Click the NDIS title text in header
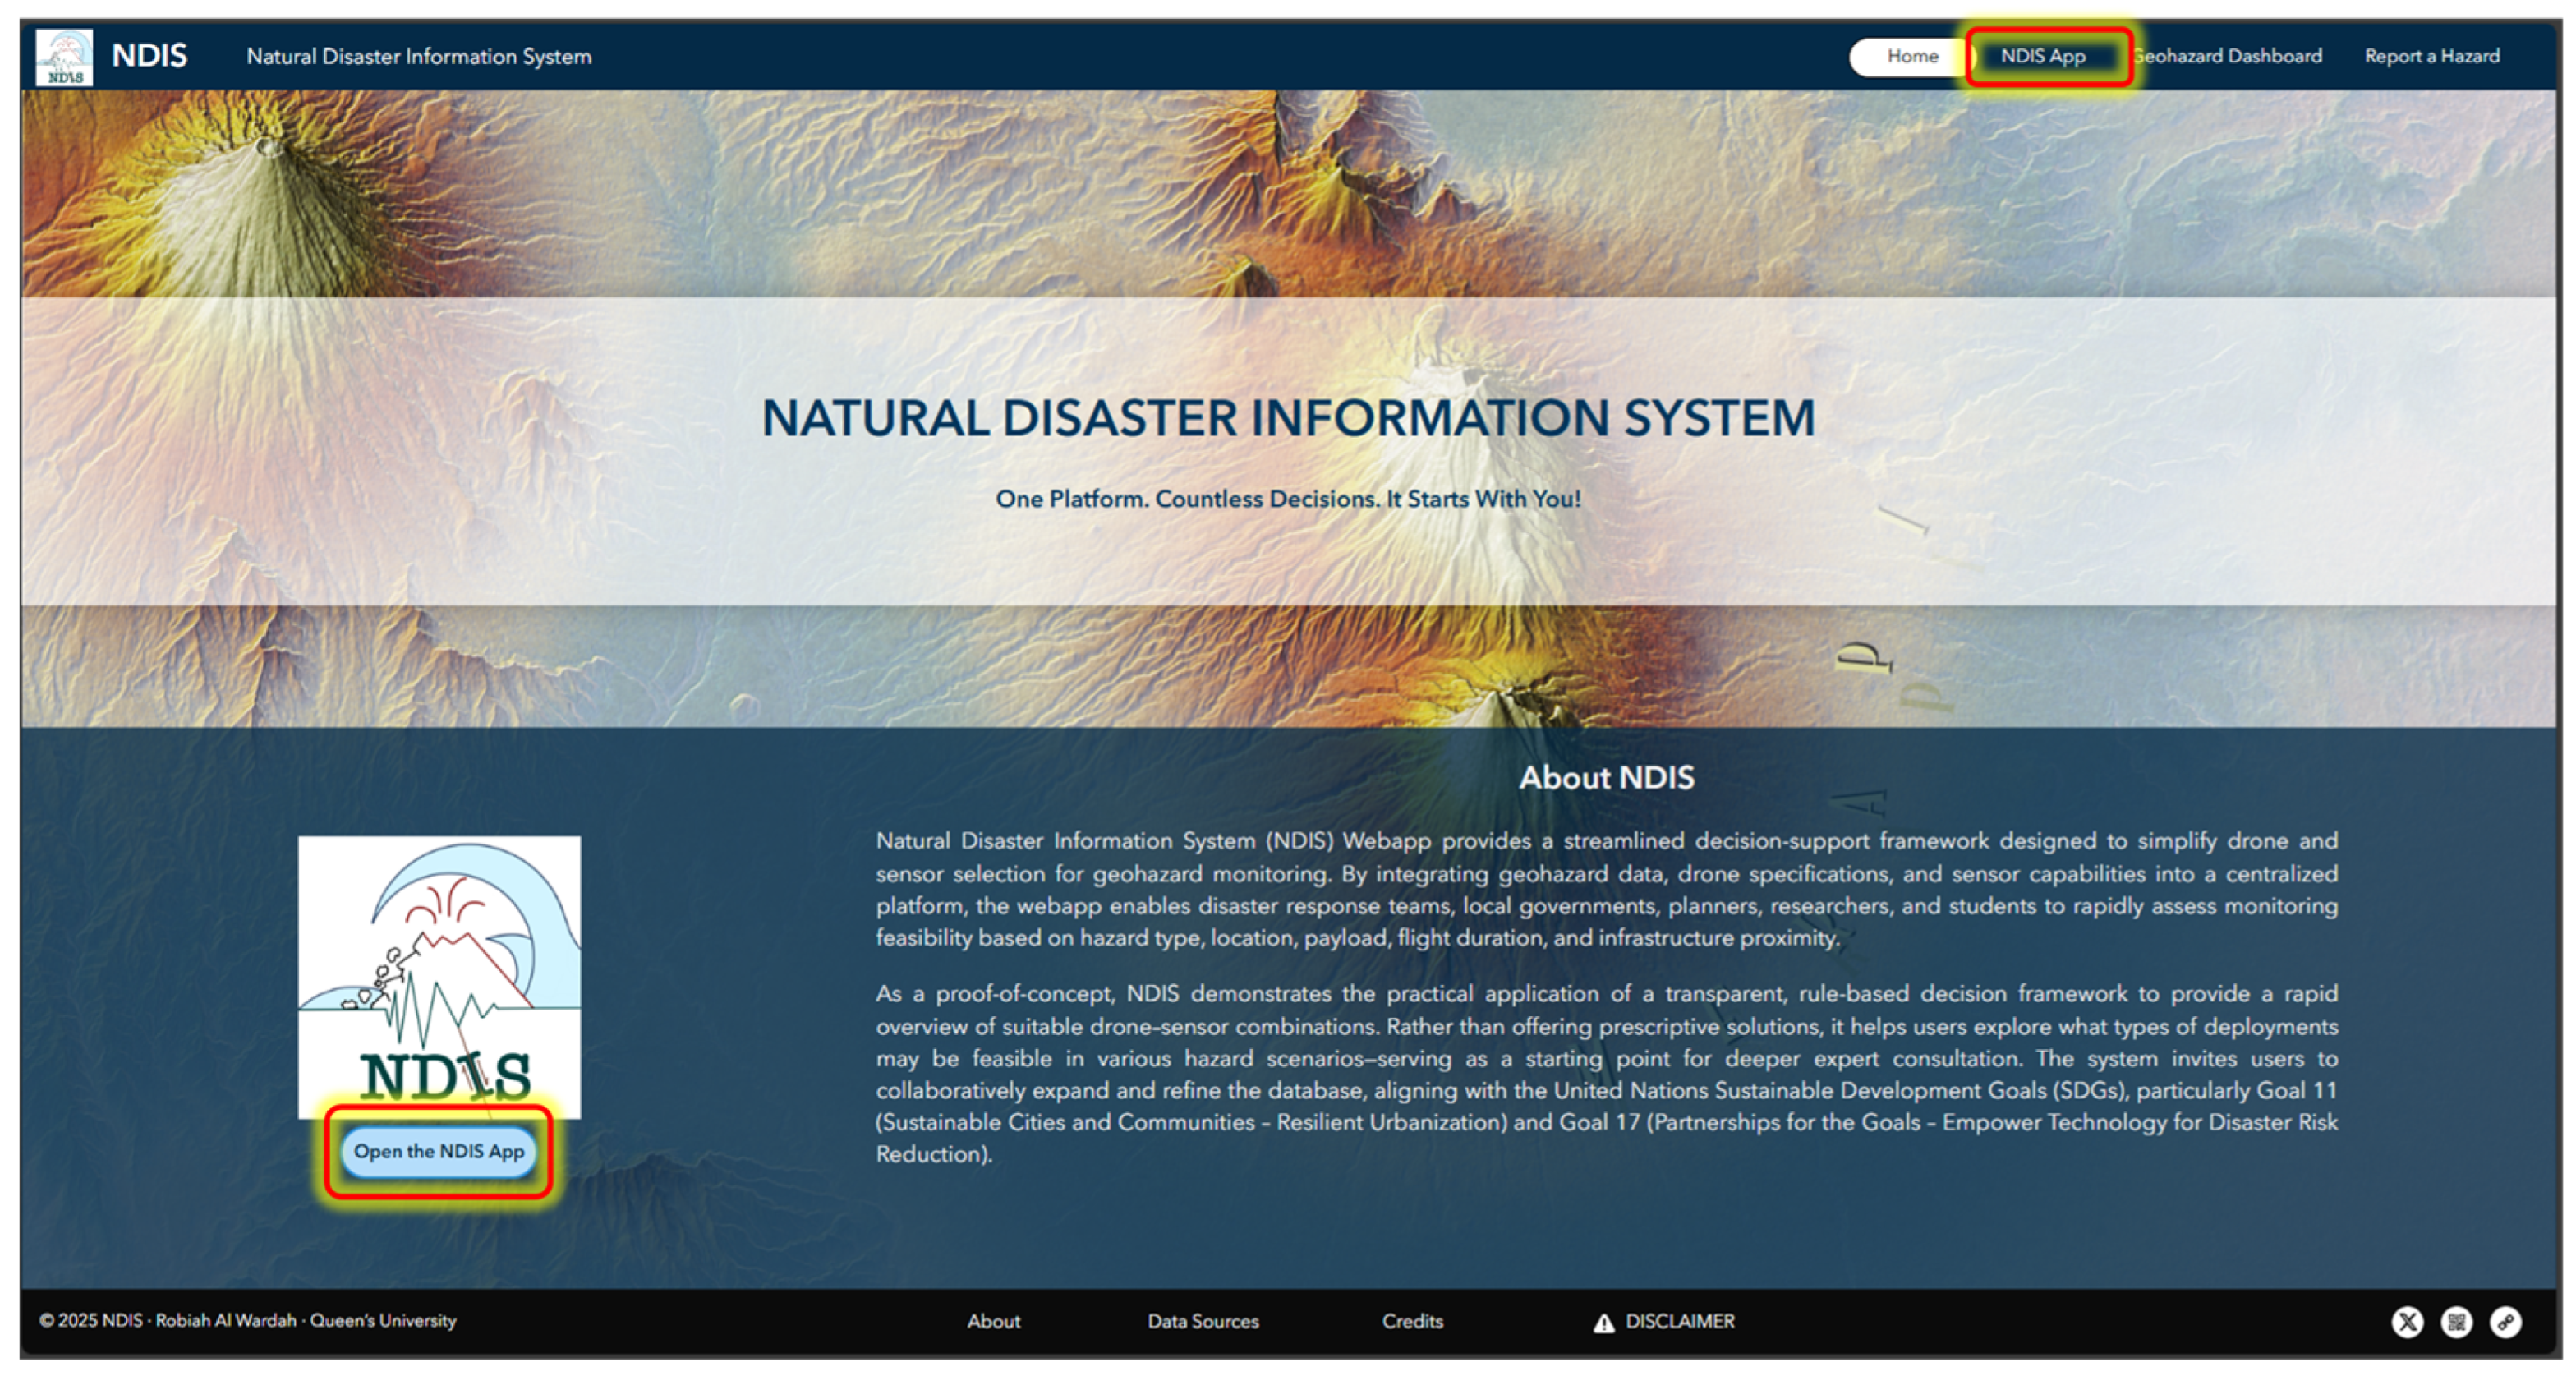The width and height of the screenshot is (2576, 1376). click(149, 55)
